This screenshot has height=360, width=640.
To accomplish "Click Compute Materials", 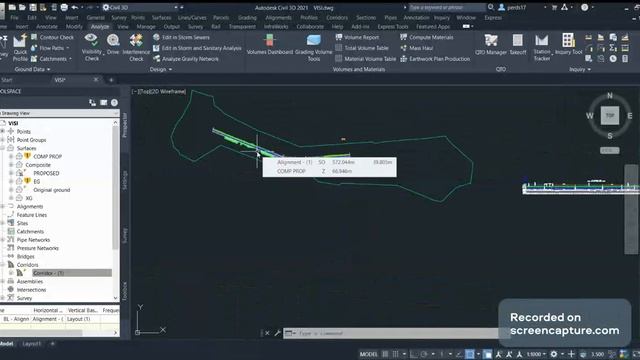I will pyautogui.click(x=427, y=37).
